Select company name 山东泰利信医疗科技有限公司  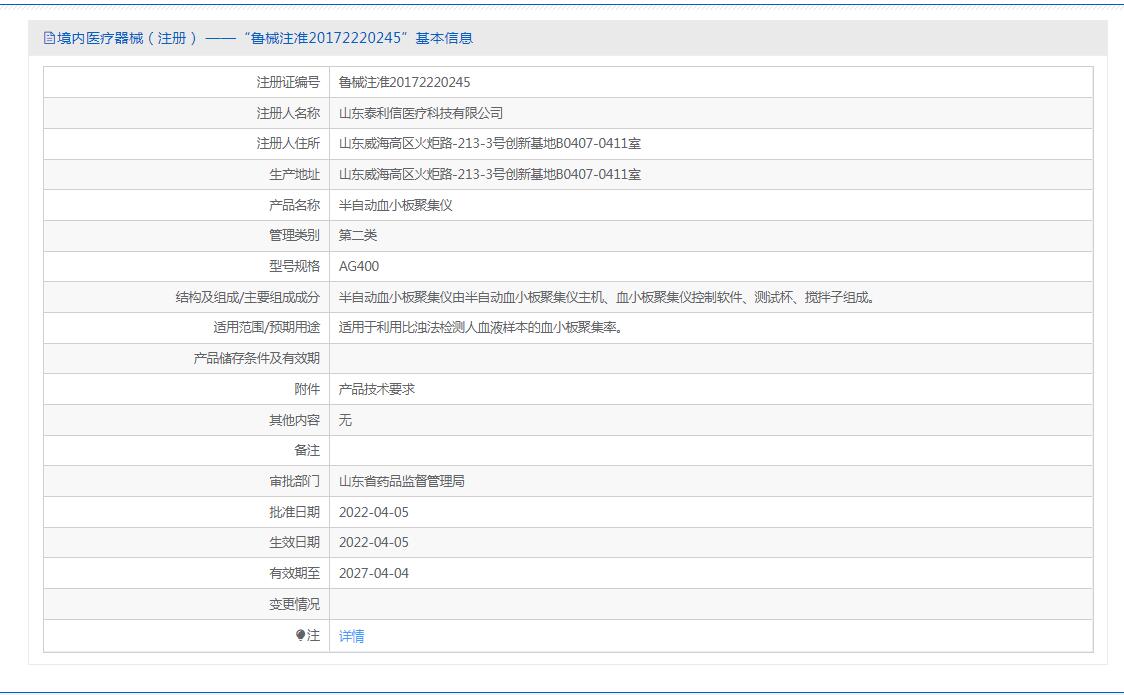(421, 113)
